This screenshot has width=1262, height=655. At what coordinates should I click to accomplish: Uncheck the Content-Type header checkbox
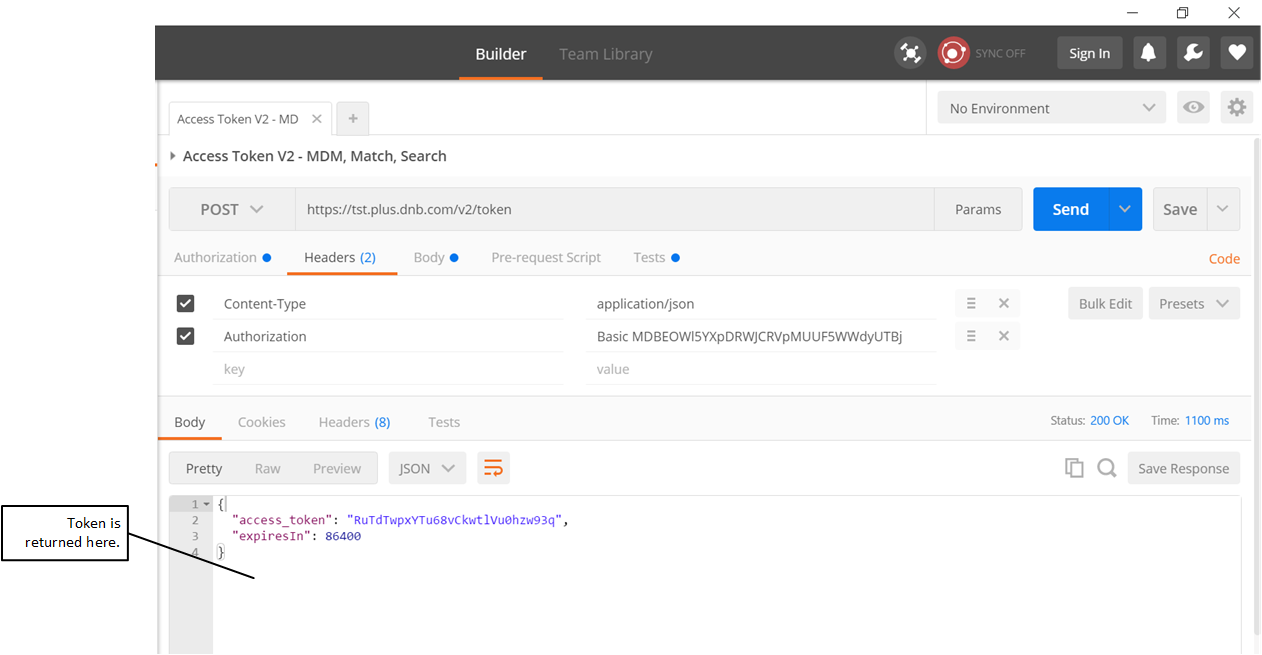pos(185,304)
